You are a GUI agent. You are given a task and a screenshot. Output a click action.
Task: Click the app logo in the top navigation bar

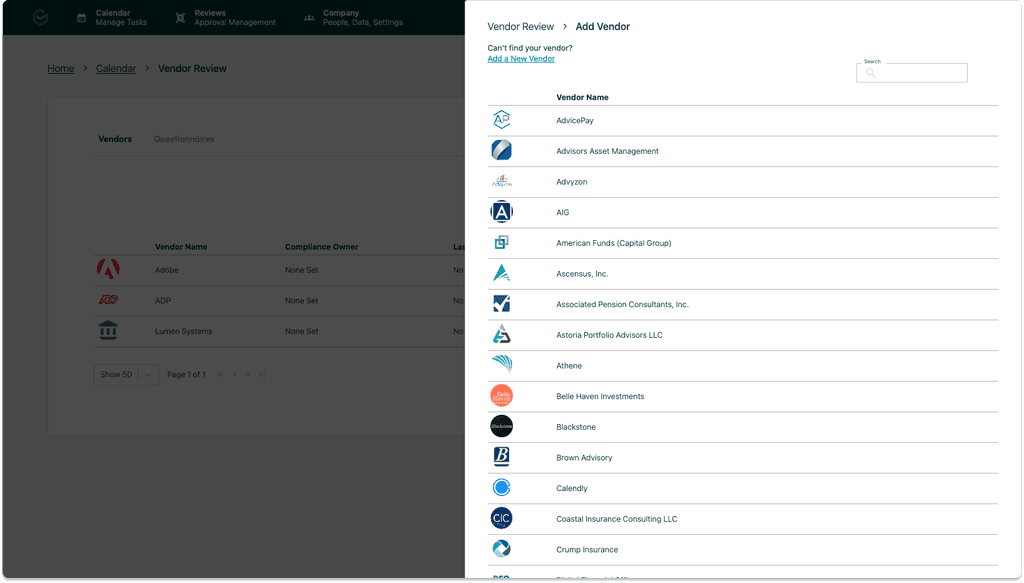point(38,16)
